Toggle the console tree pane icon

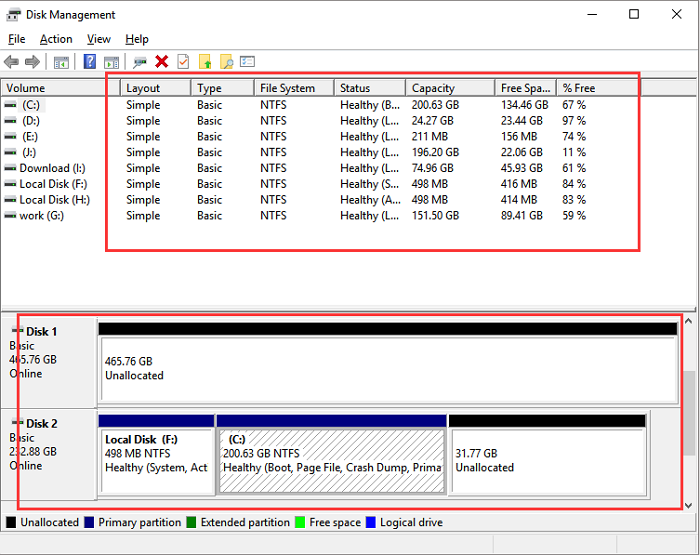click(x=62, y=62)
